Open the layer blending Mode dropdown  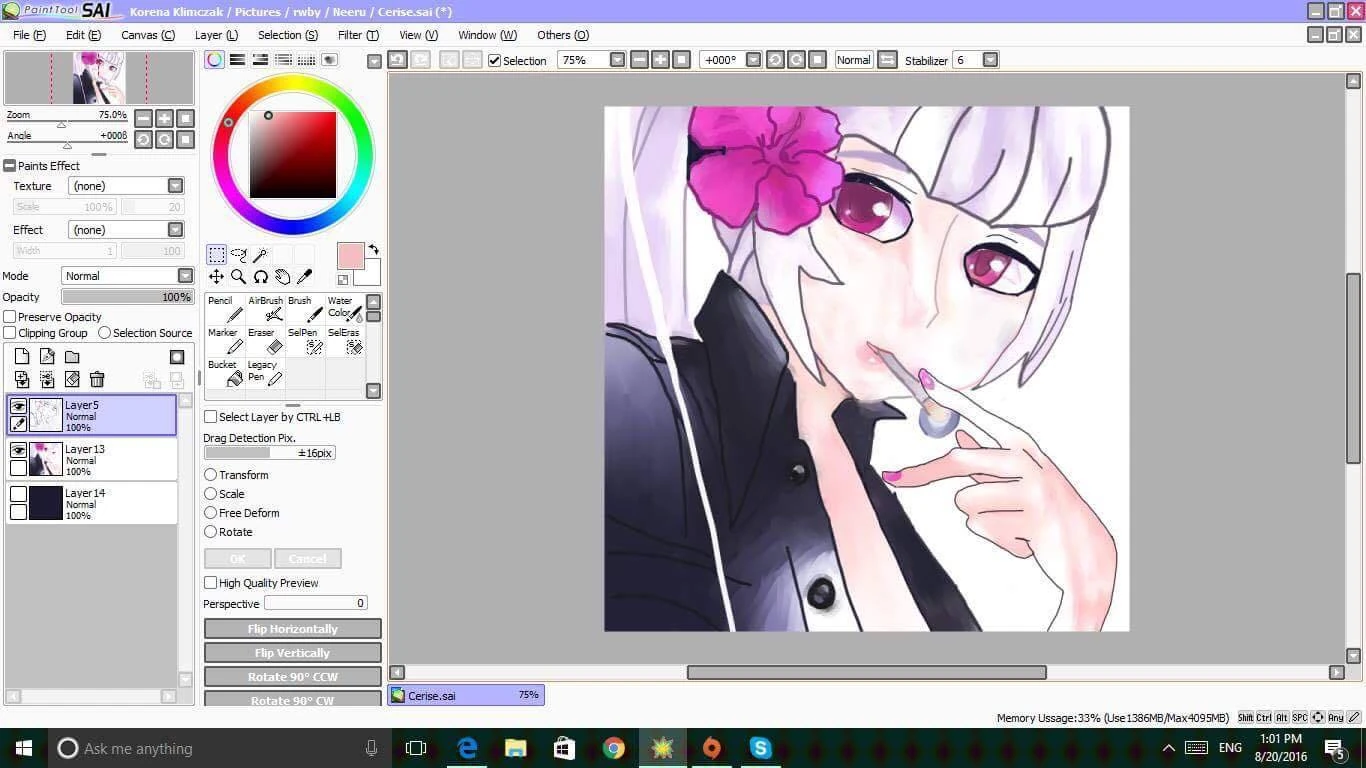coord(185,276)
